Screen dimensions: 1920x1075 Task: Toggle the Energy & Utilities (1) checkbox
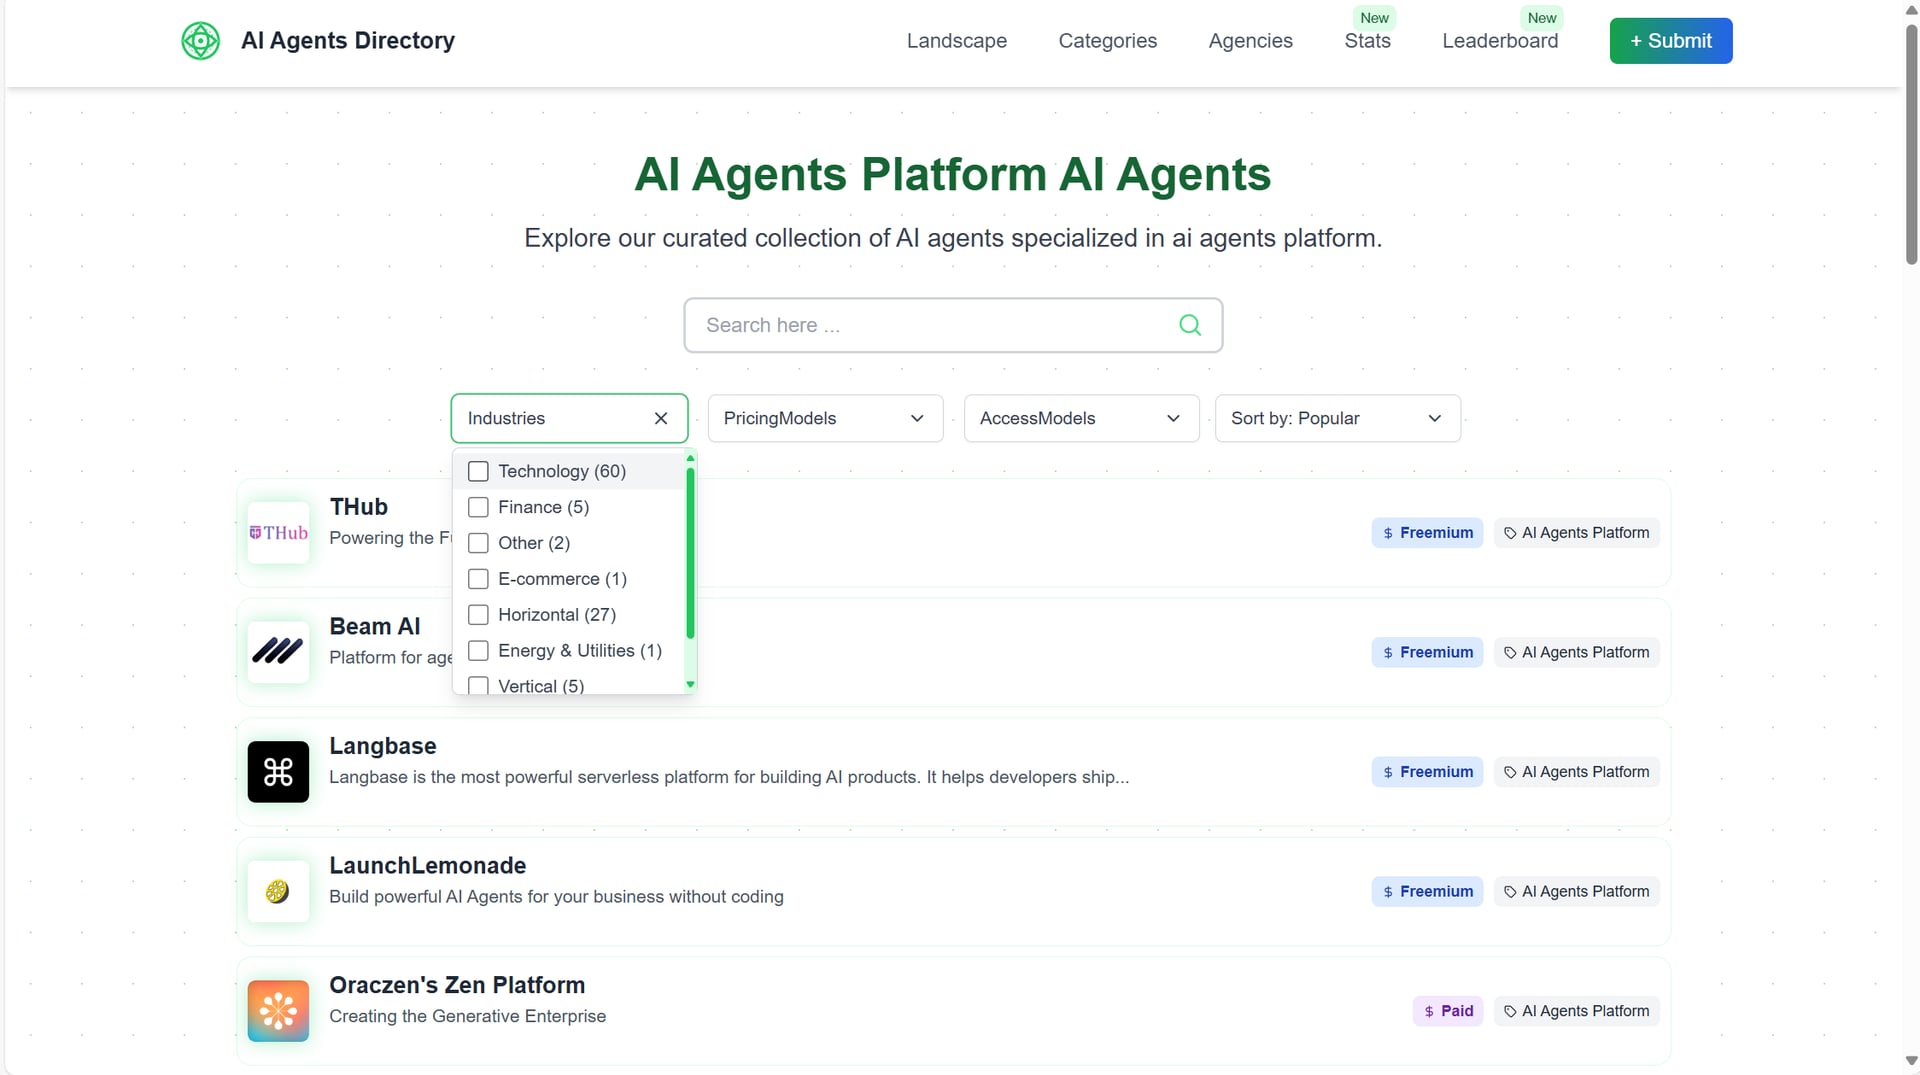click(x=478, y=651)
